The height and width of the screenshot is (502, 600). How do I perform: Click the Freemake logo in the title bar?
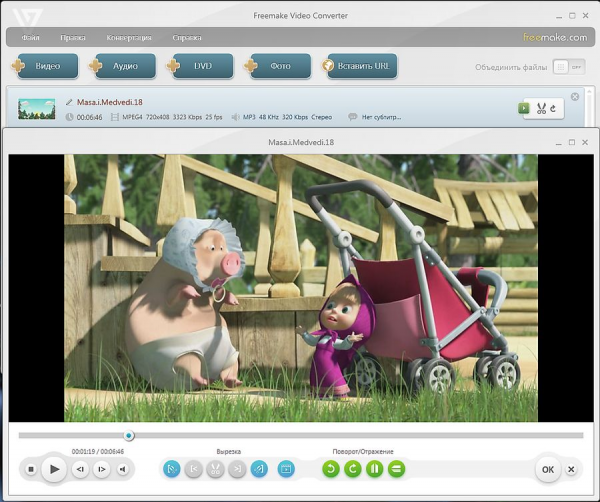pyautogui.click(x=27, y=18)
